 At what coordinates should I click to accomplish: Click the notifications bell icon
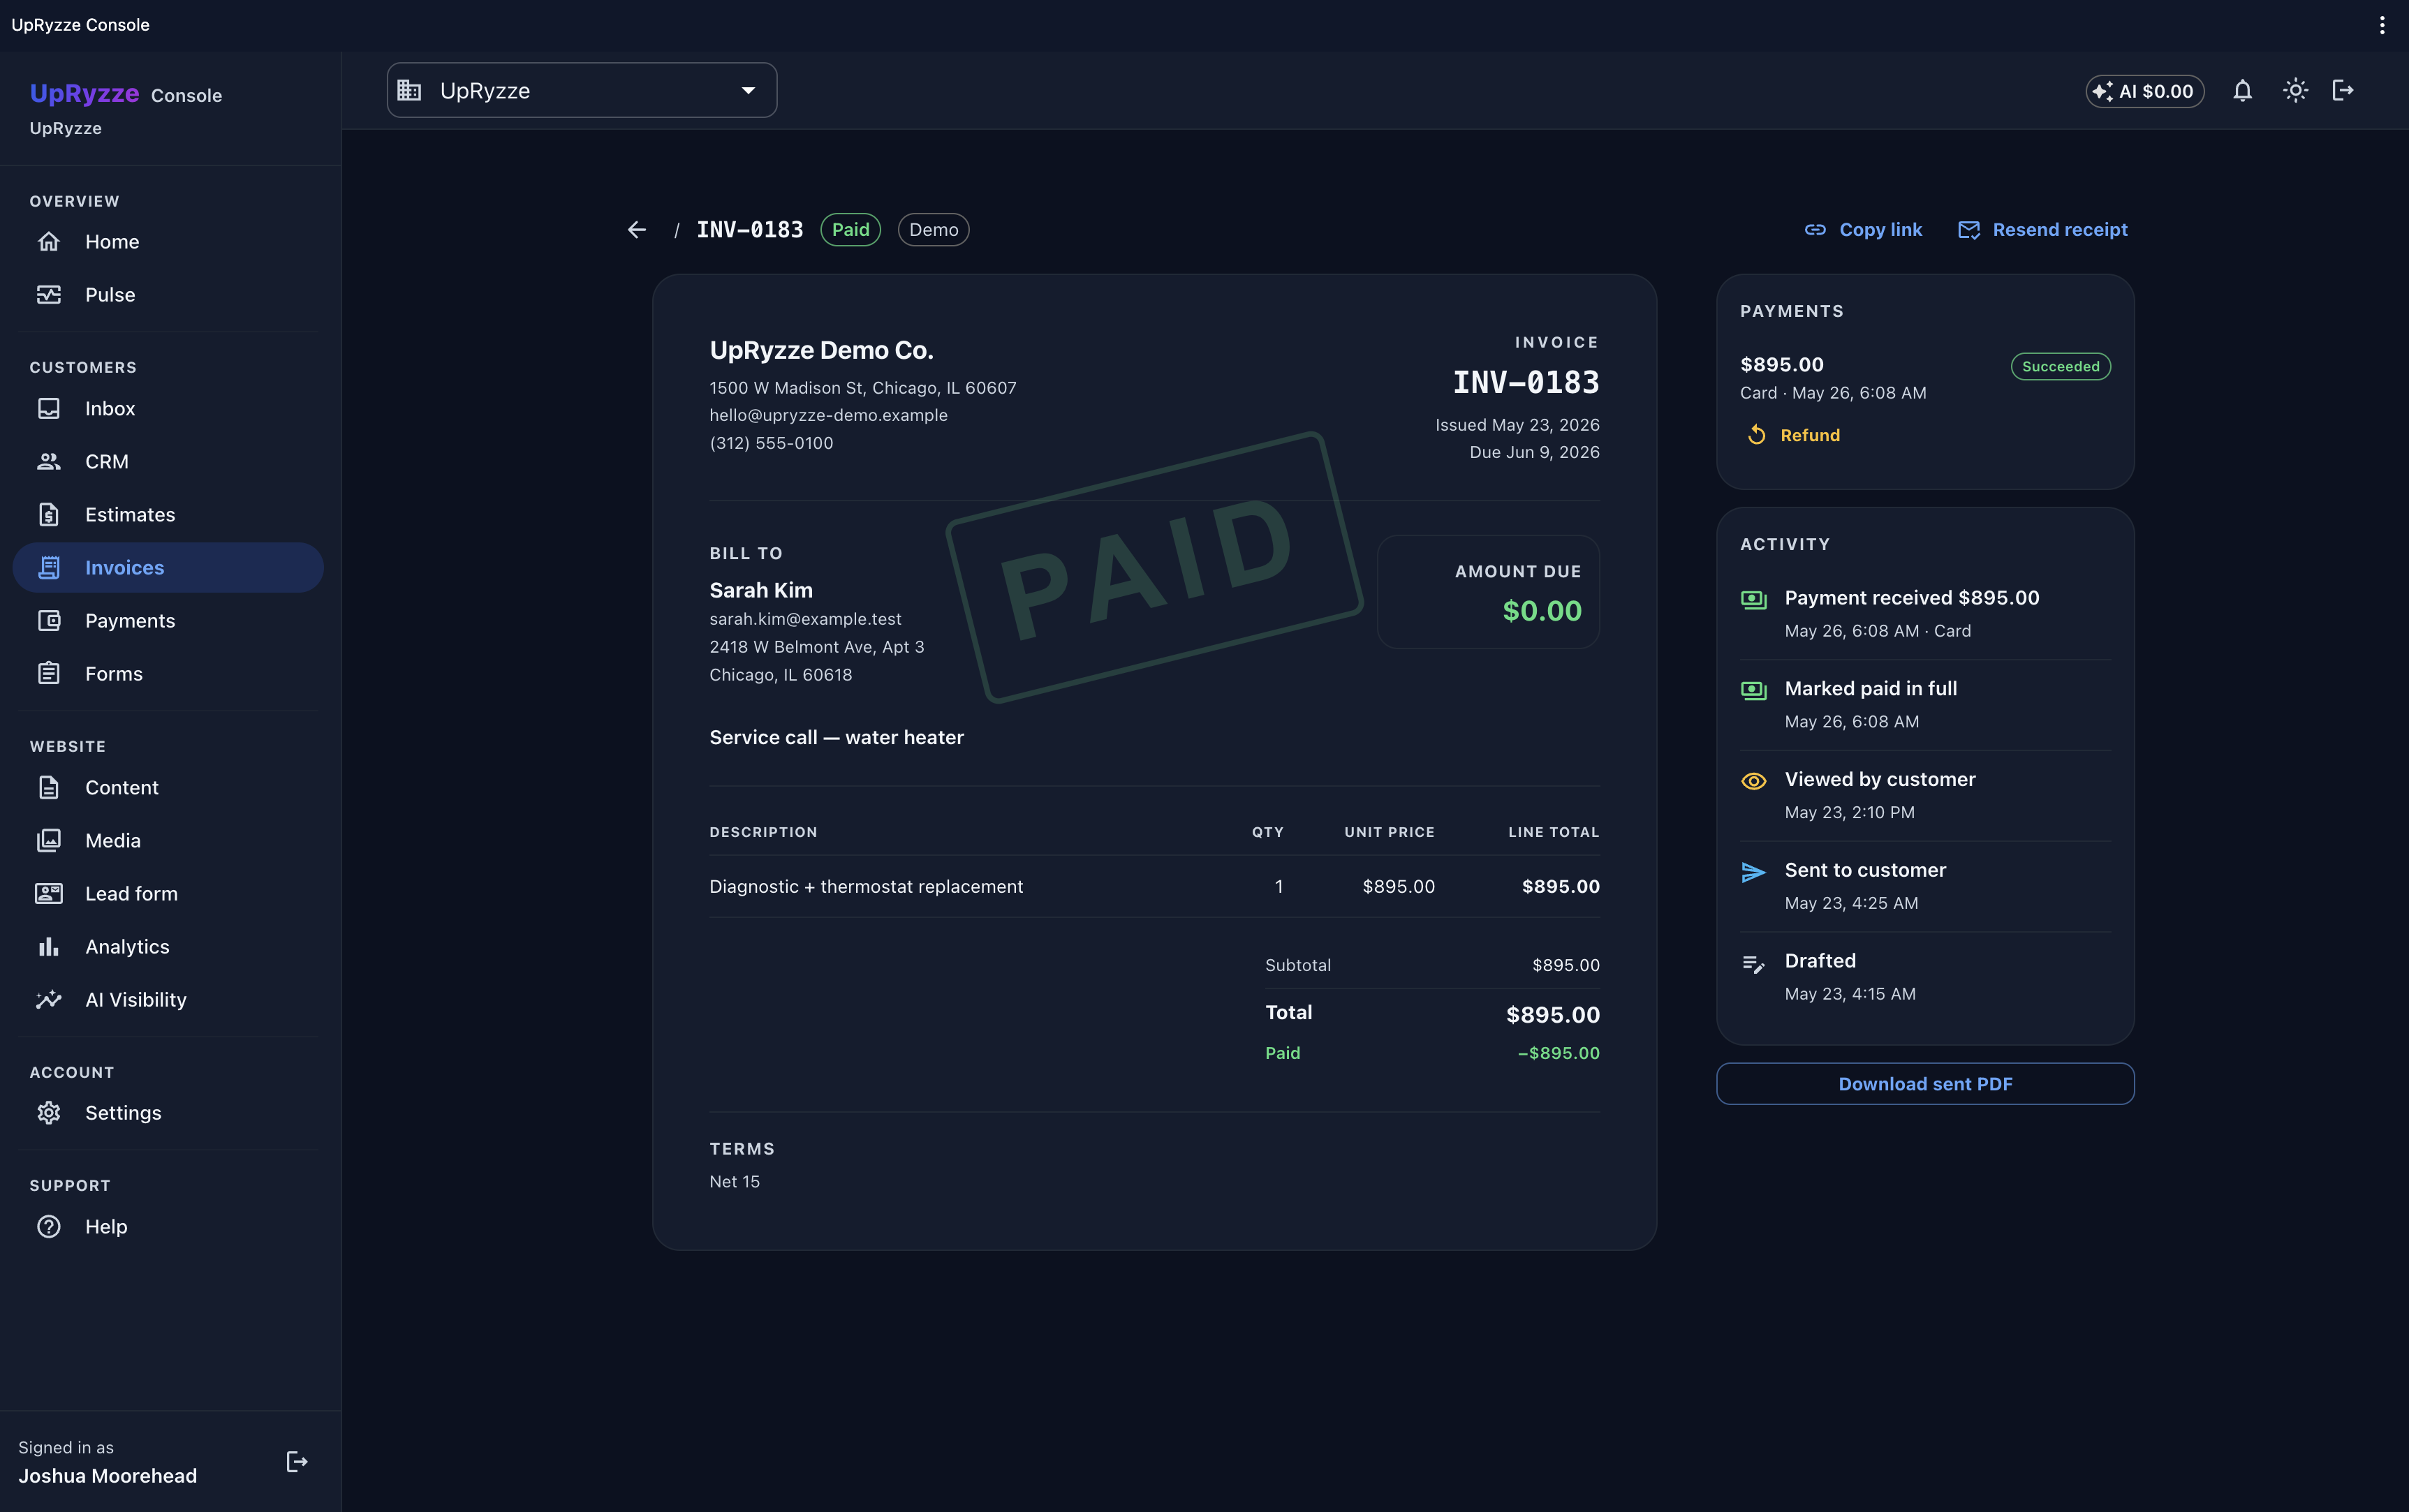(x=2243, y=91)
